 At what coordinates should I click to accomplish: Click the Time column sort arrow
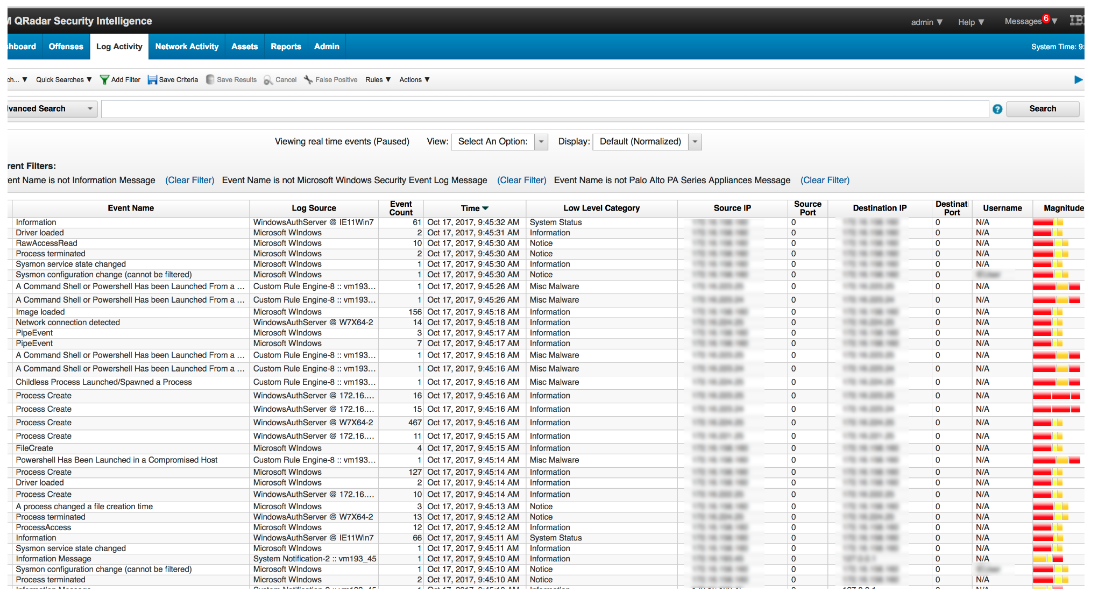[x=485, y=208]
